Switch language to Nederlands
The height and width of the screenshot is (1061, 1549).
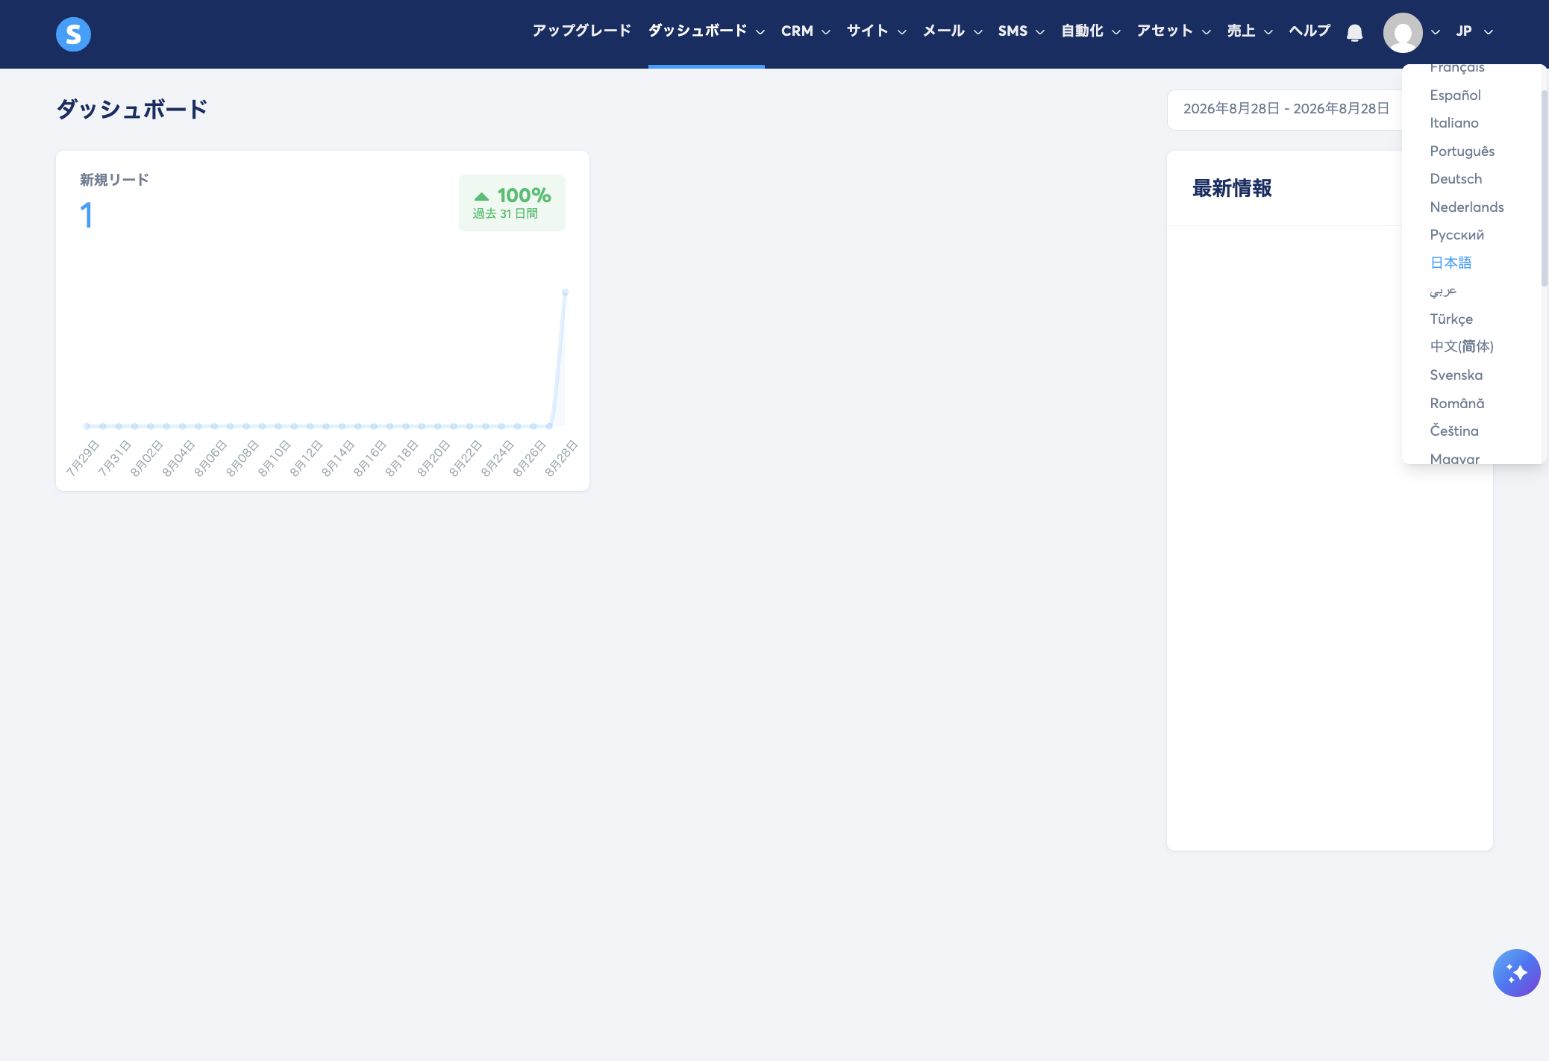pos(1467,207)
